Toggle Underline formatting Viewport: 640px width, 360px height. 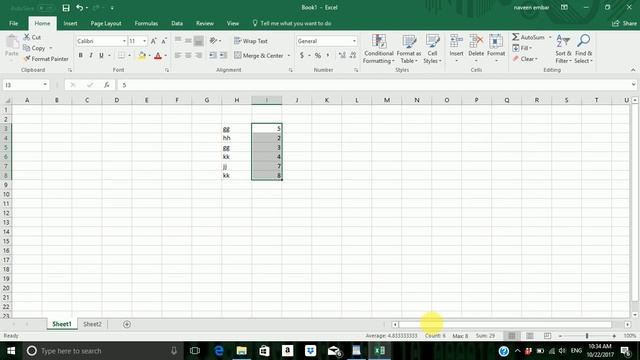click(x=101, y=56)
